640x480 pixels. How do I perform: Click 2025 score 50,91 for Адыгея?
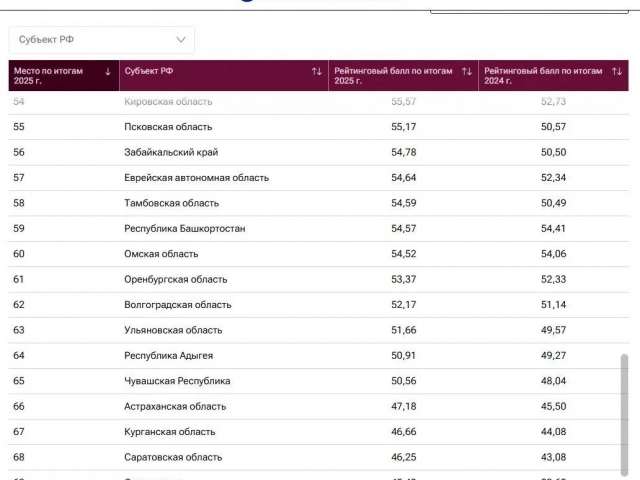[403, 356]
